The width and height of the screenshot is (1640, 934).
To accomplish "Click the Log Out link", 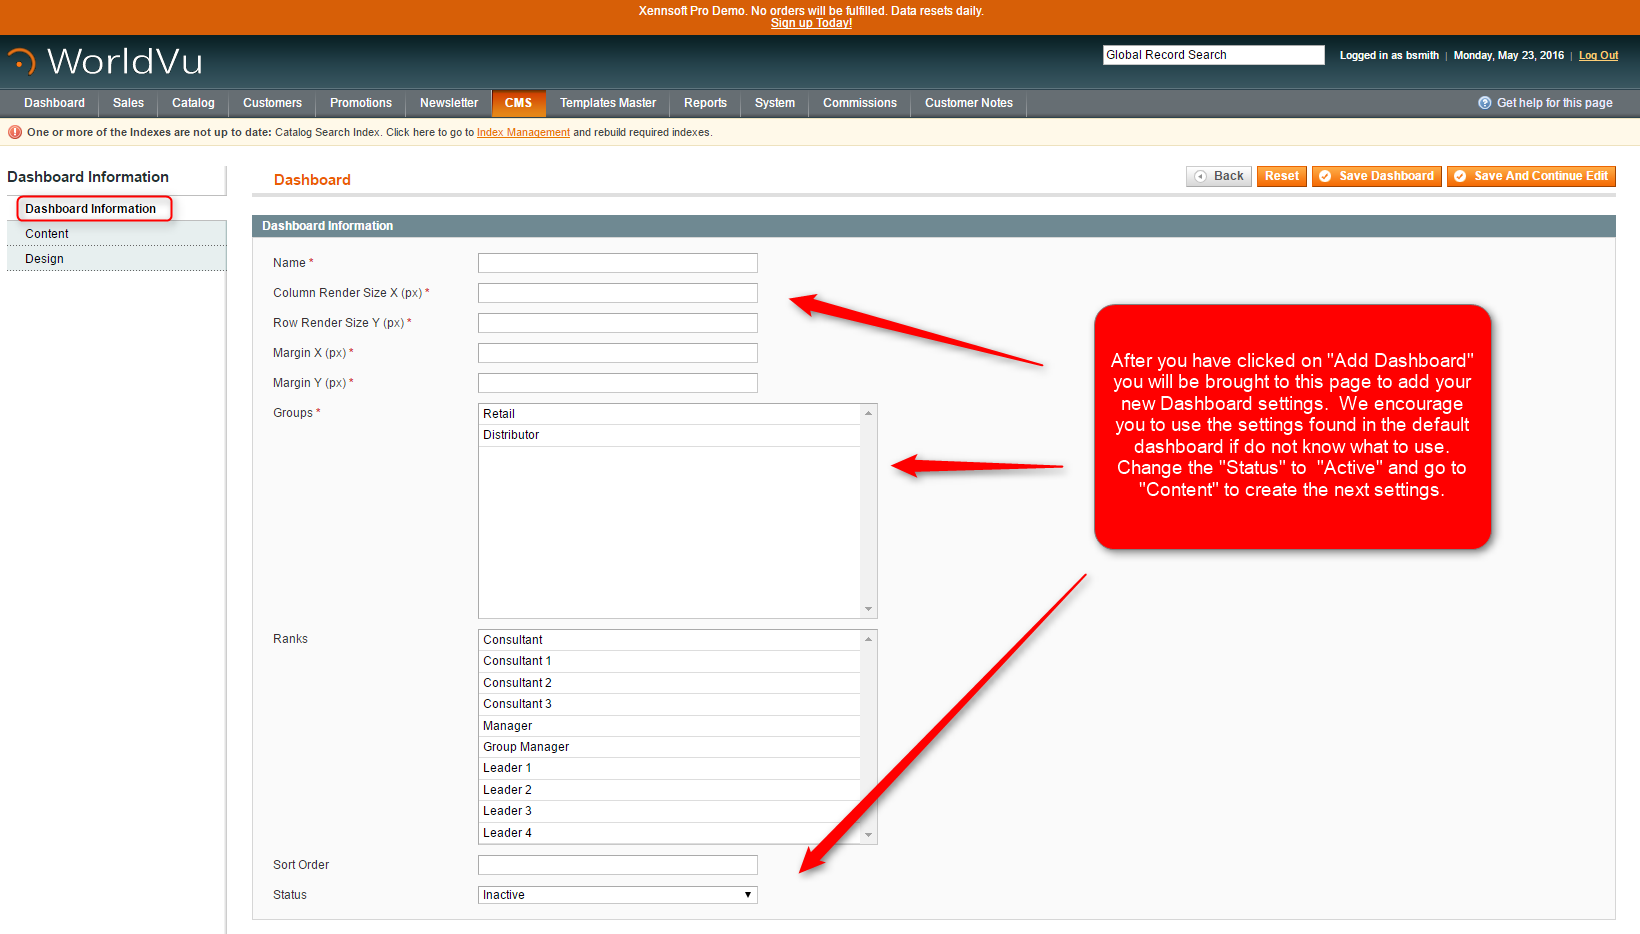I will 1598,56.
